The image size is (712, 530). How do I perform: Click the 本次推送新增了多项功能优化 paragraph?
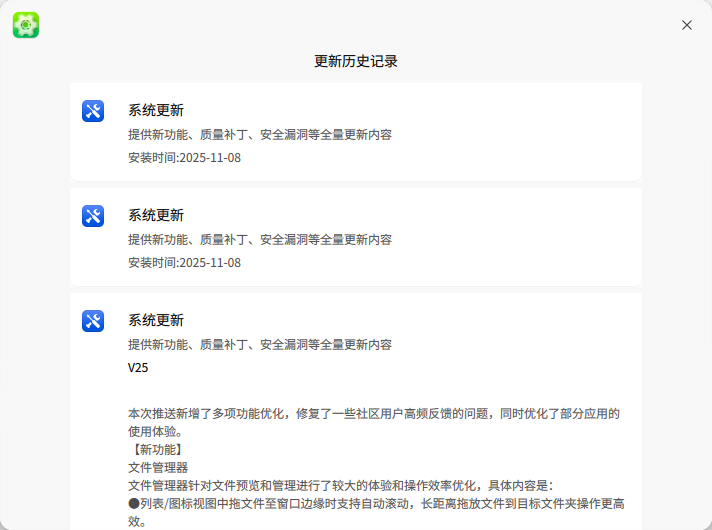pyautogui.click(x=374, y=422)
